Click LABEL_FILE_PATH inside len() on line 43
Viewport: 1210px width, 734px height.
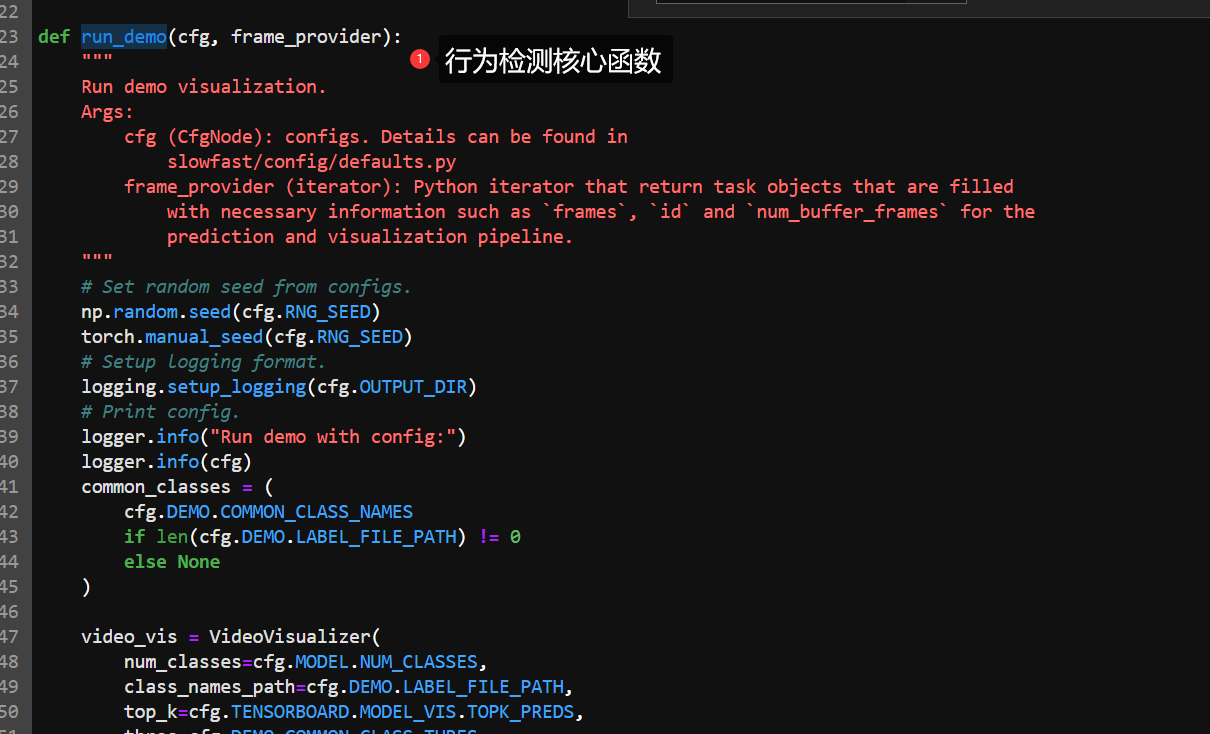[376, 536]
